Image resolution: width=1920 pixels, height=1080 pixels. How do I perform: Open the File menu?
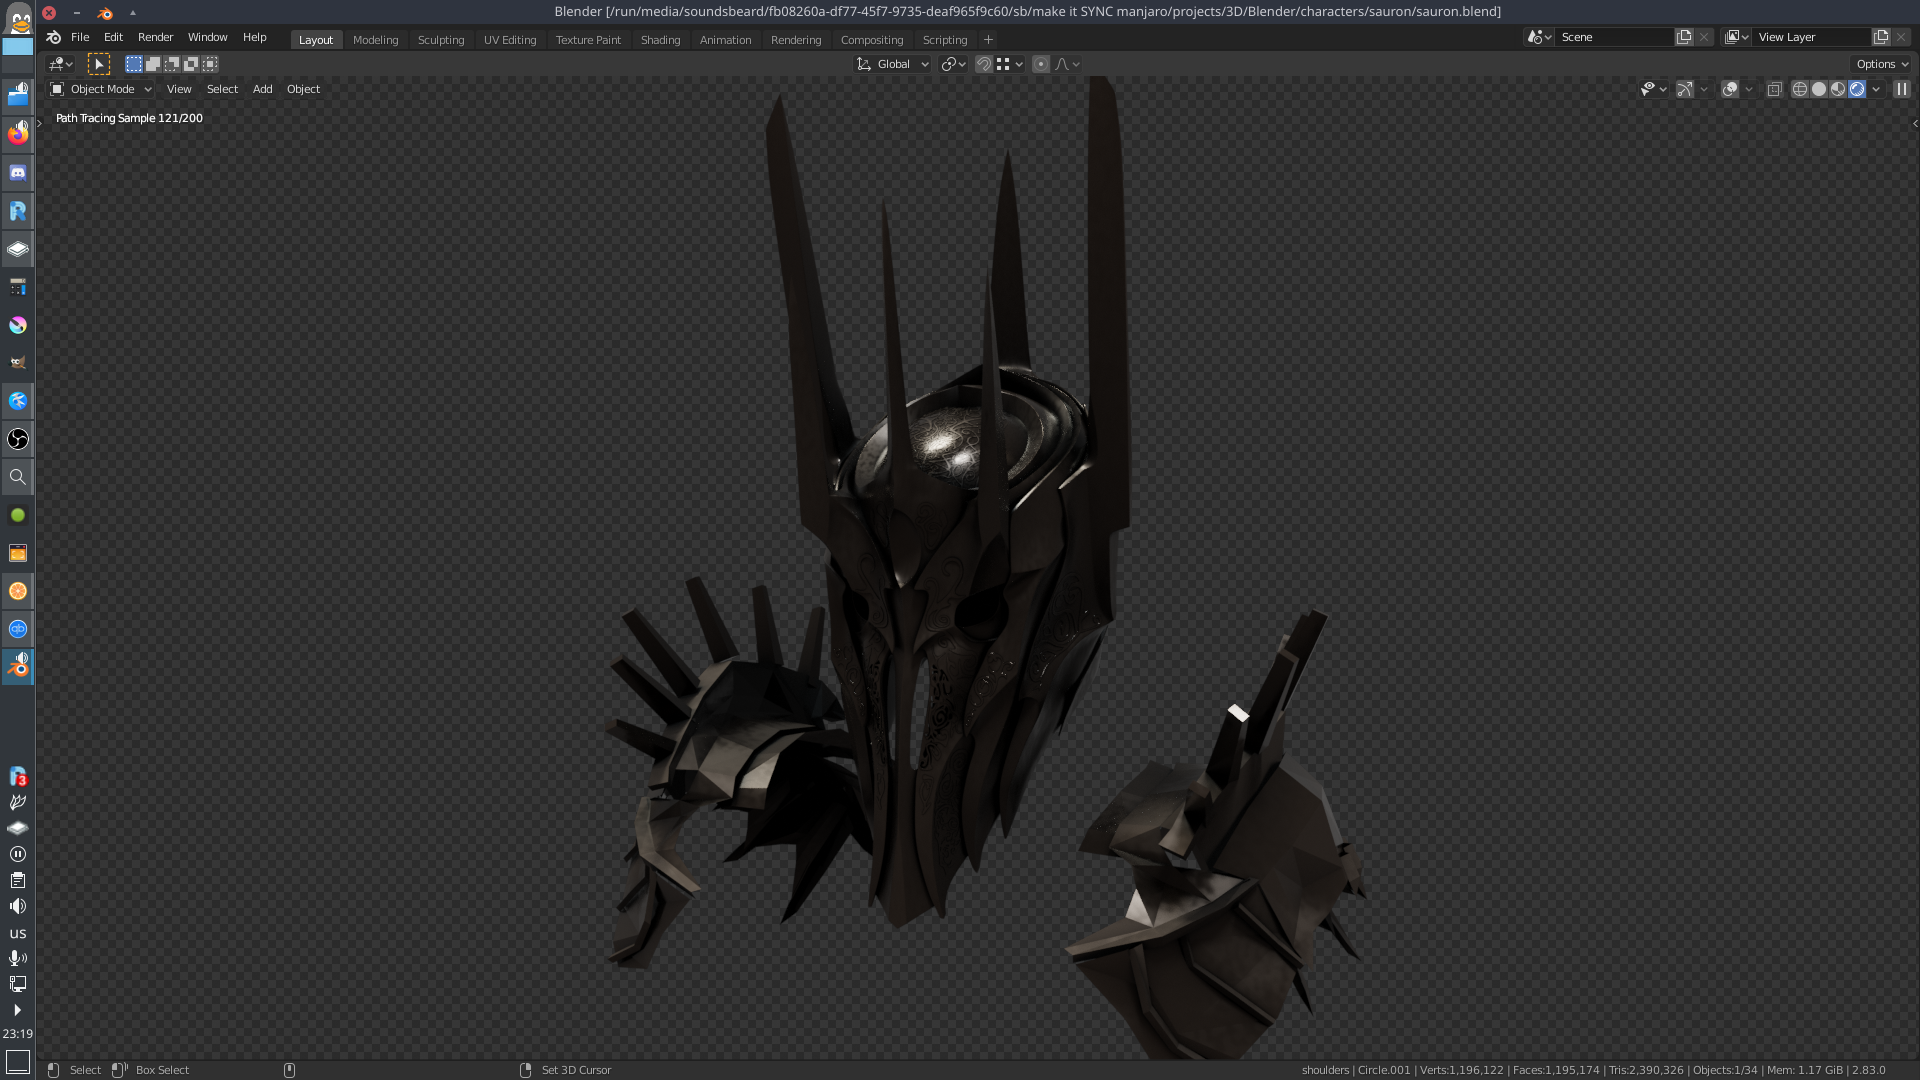pyautogui.click(x=80, y=37)
